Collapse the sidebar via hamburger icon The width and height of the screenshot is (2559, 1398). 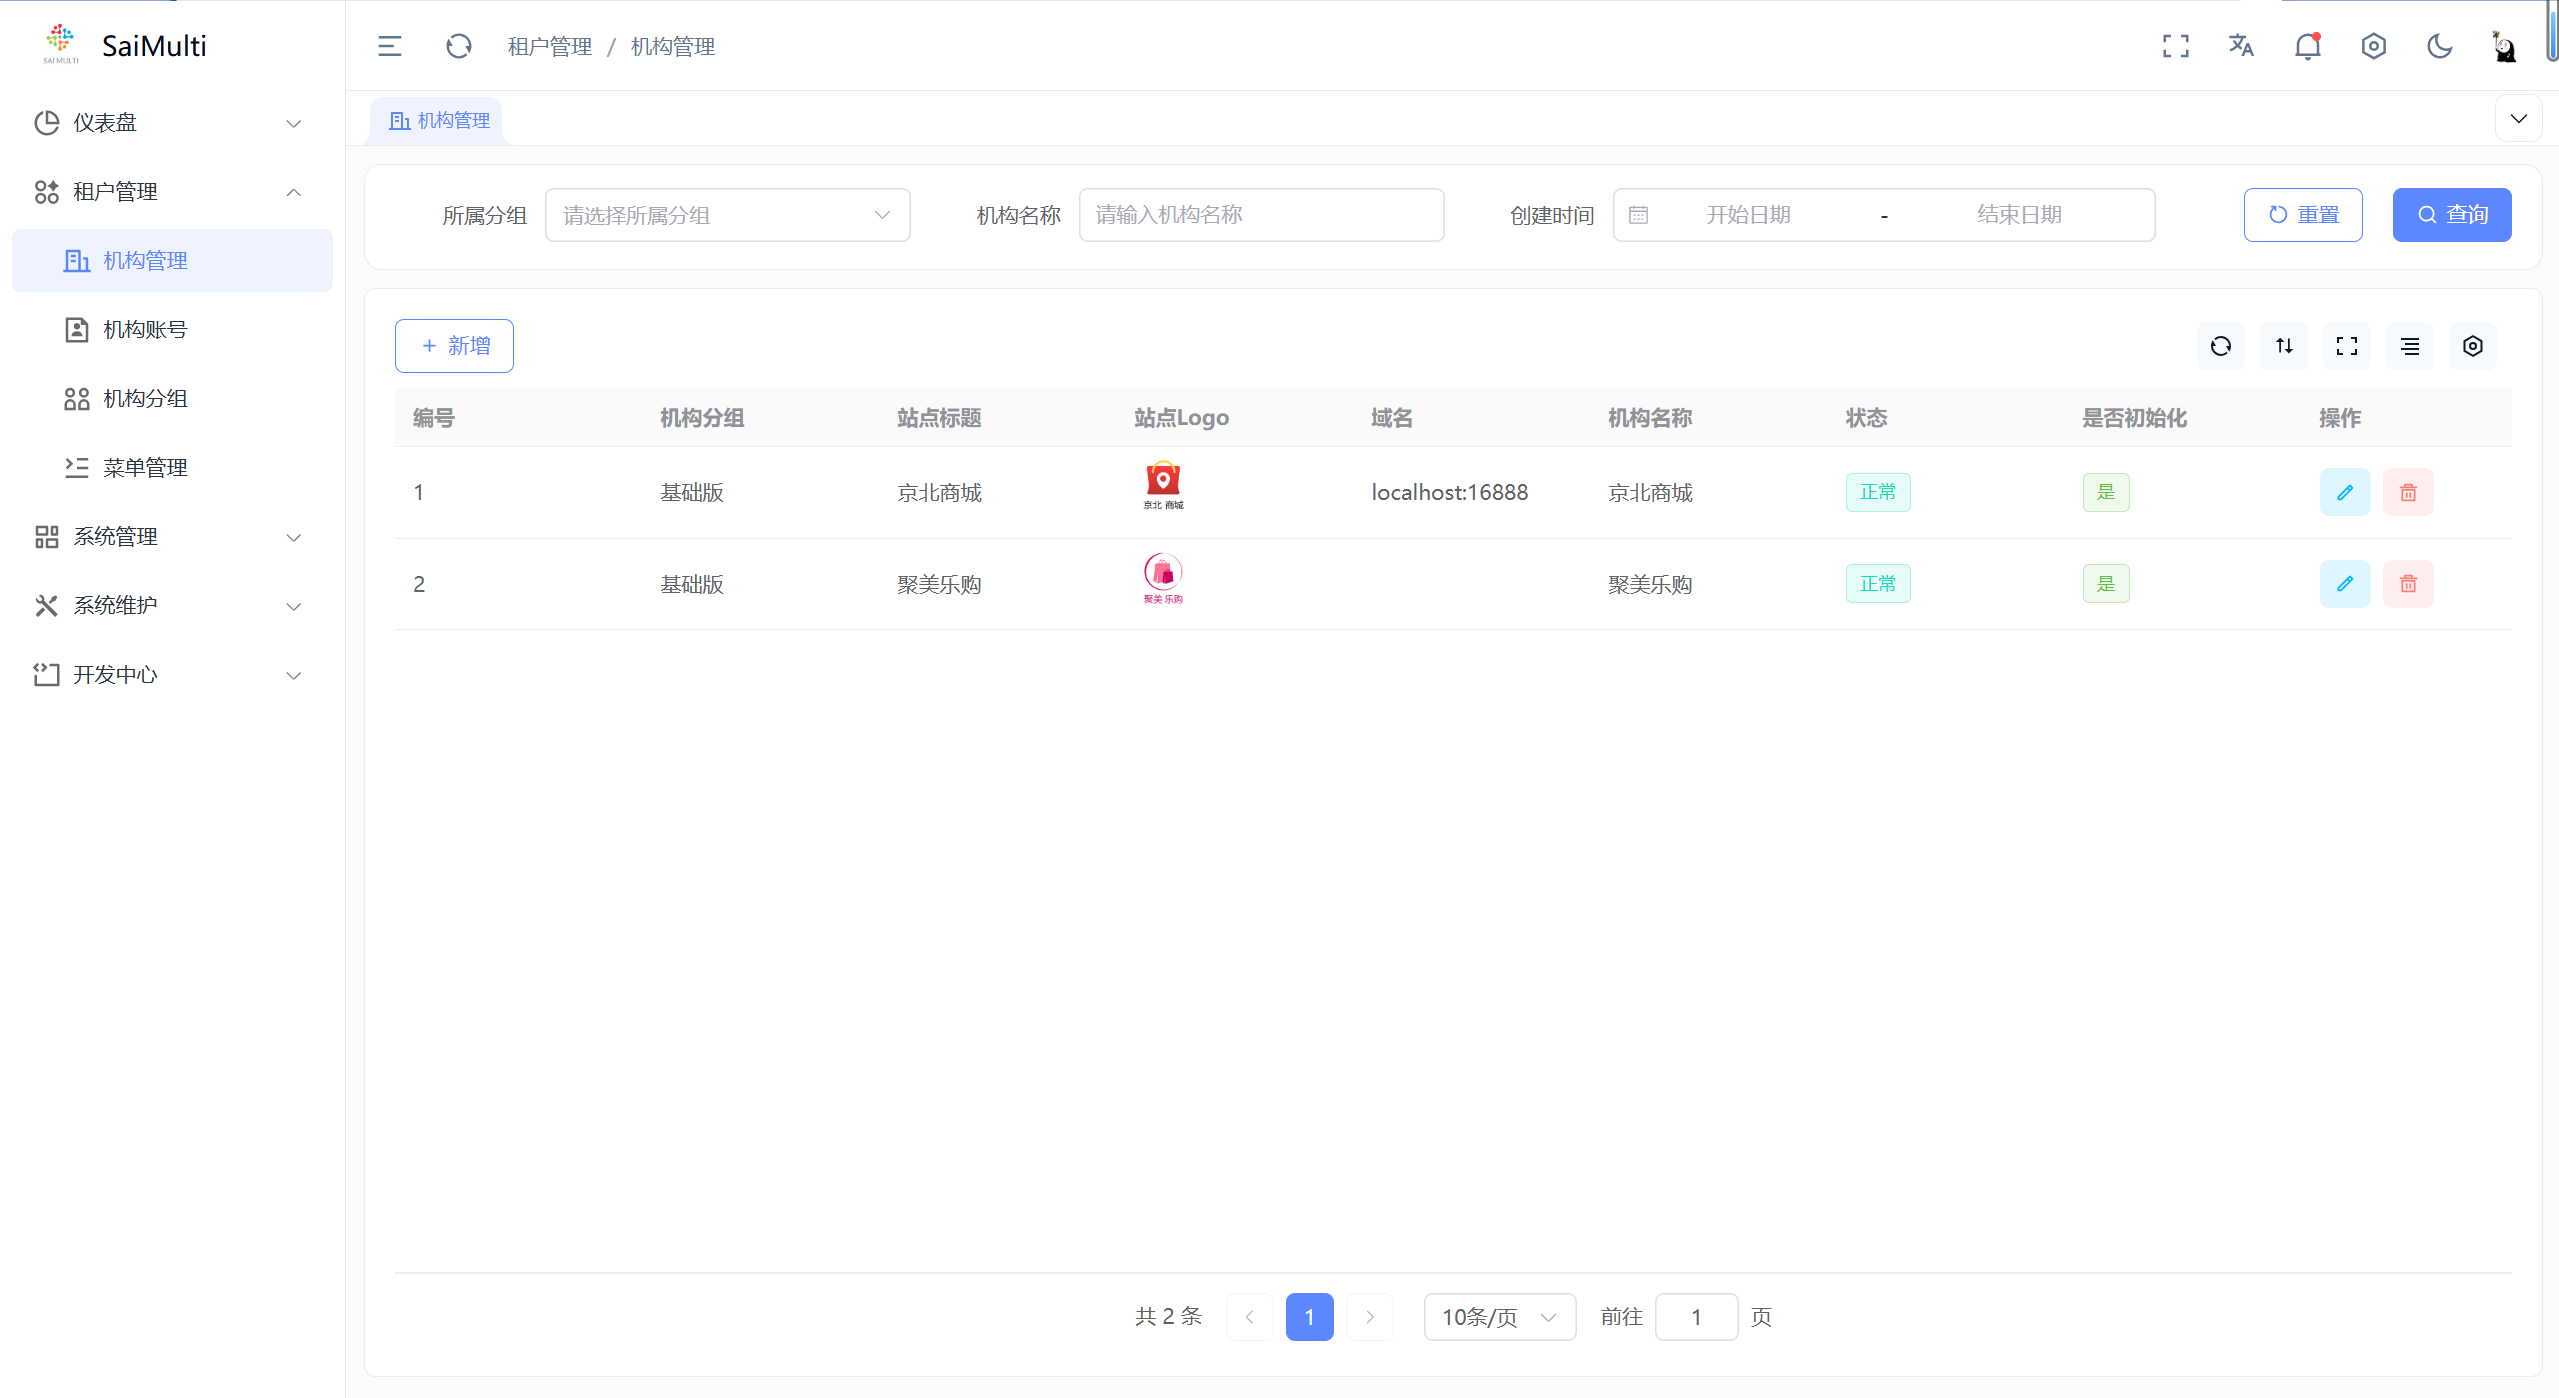pos(390,46)
